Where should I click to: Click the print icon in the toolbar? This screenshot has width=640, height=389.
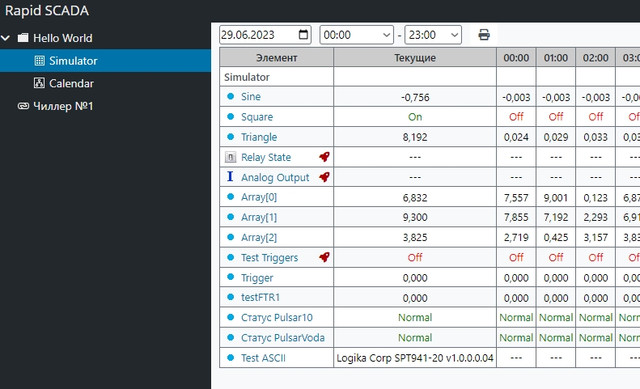click(484, 35)
